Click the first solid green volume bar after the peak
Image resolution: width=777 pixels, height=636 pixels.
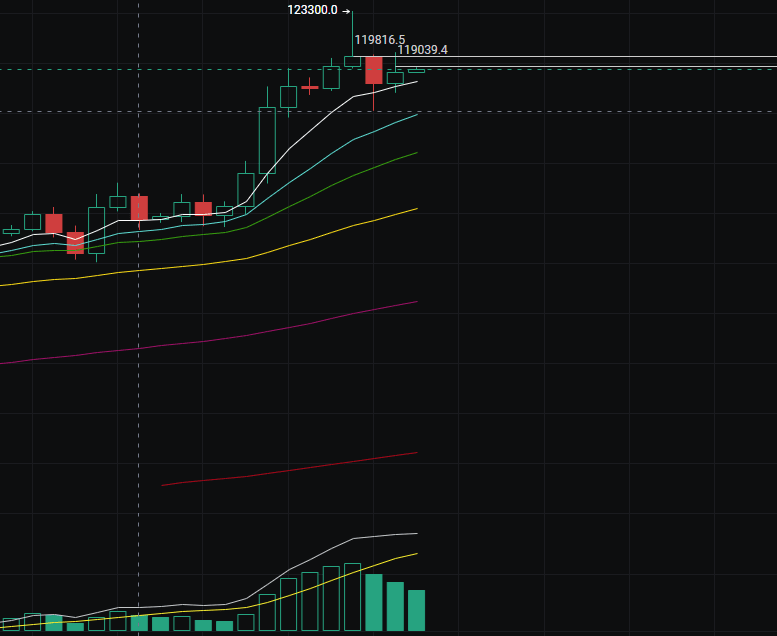click(374, 602)
